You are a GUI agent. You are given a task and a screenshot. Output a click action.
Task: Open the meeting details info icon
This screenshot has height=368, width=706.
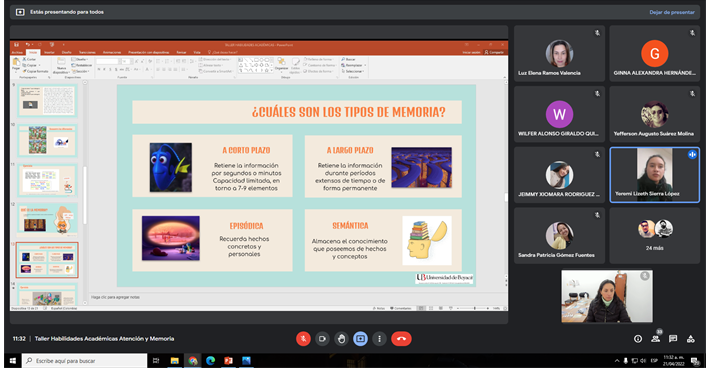(638, 339)
